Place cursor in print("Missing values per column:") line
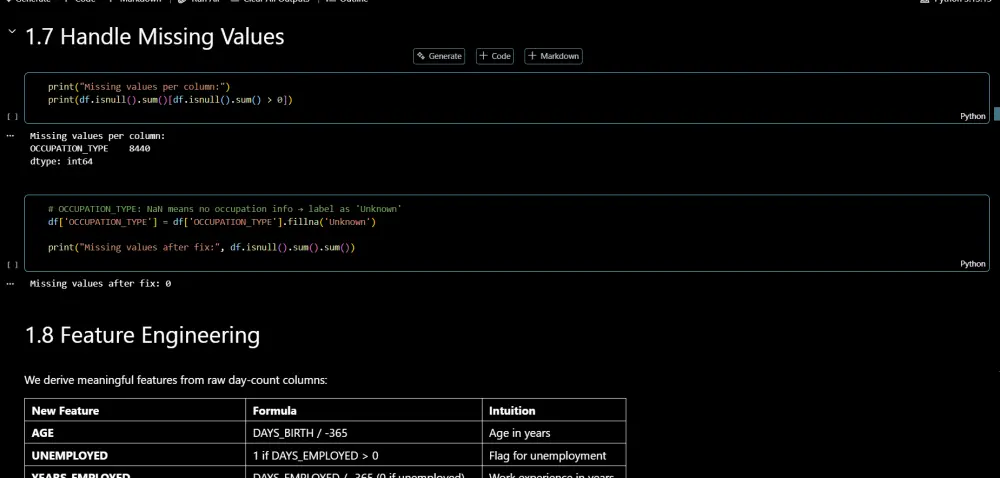The image size is (1000, 478). point(138,87)
